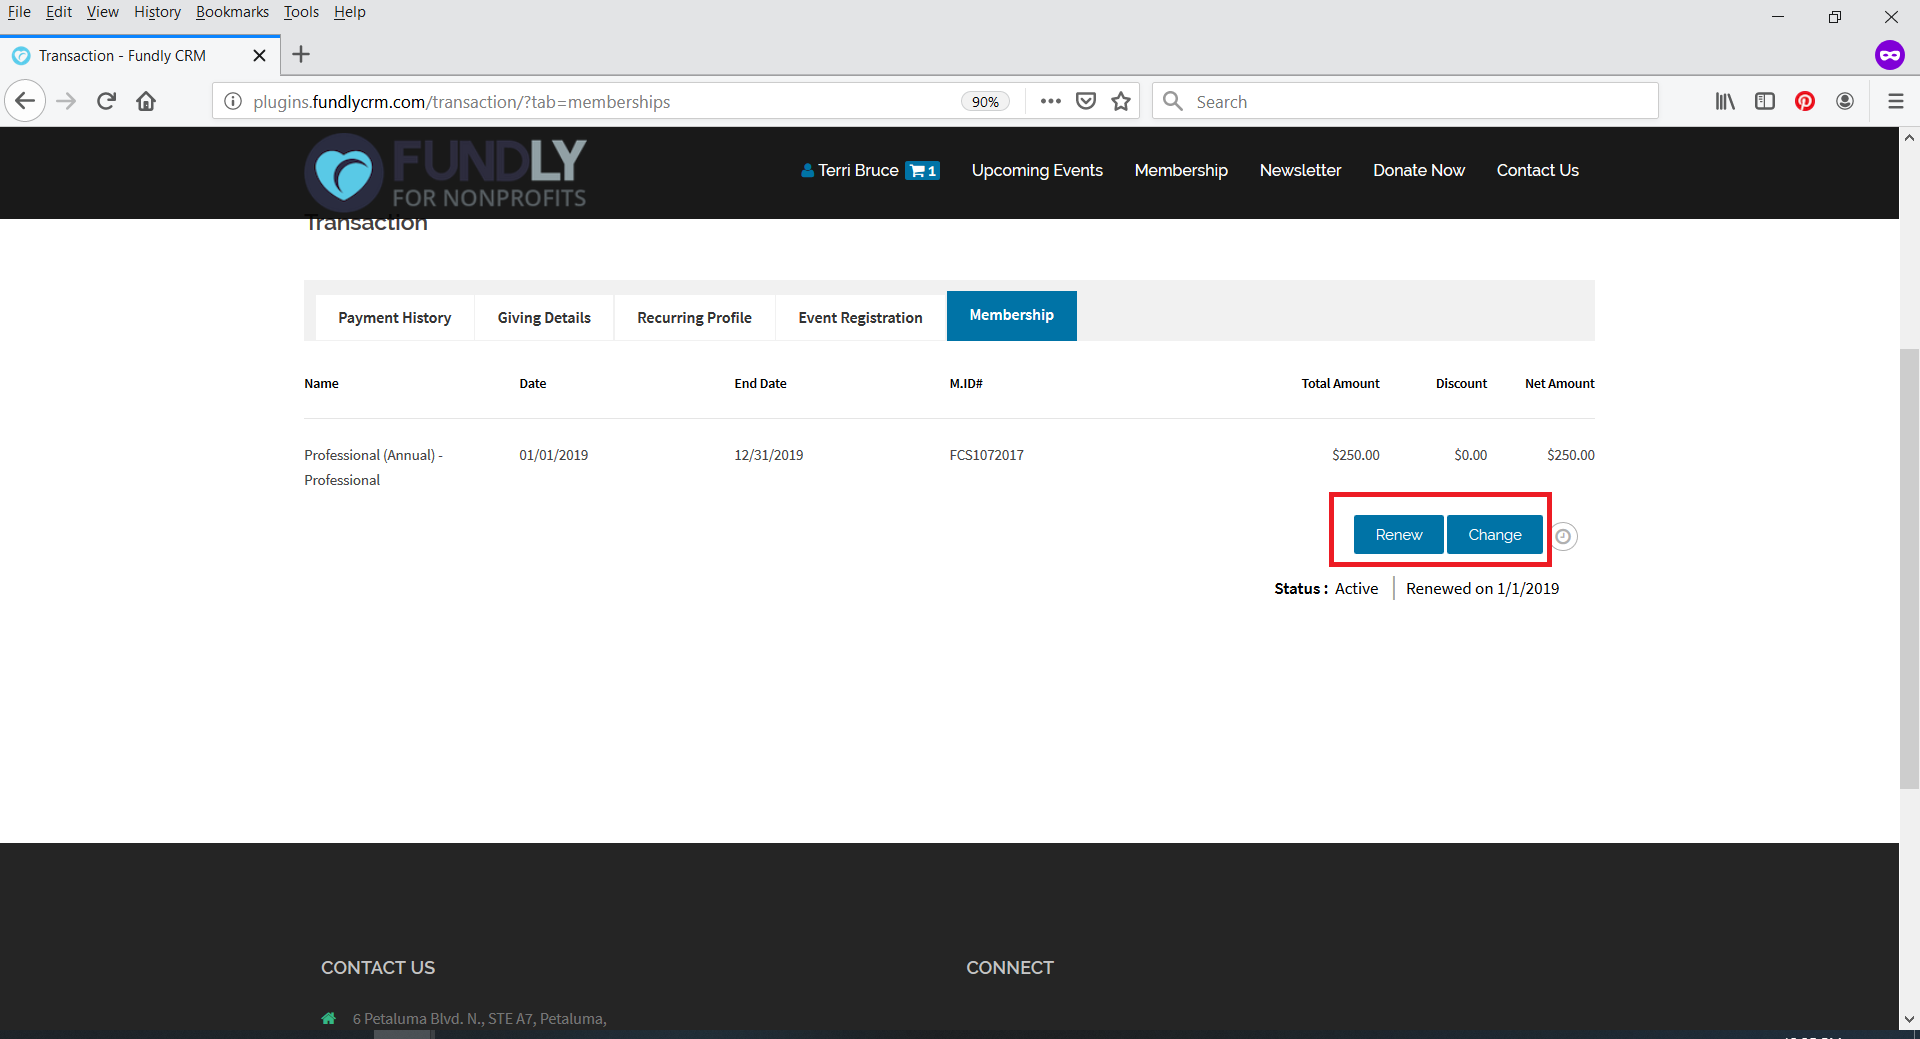
Task: Click the browser forward arrow
Action: pos(66,101)
